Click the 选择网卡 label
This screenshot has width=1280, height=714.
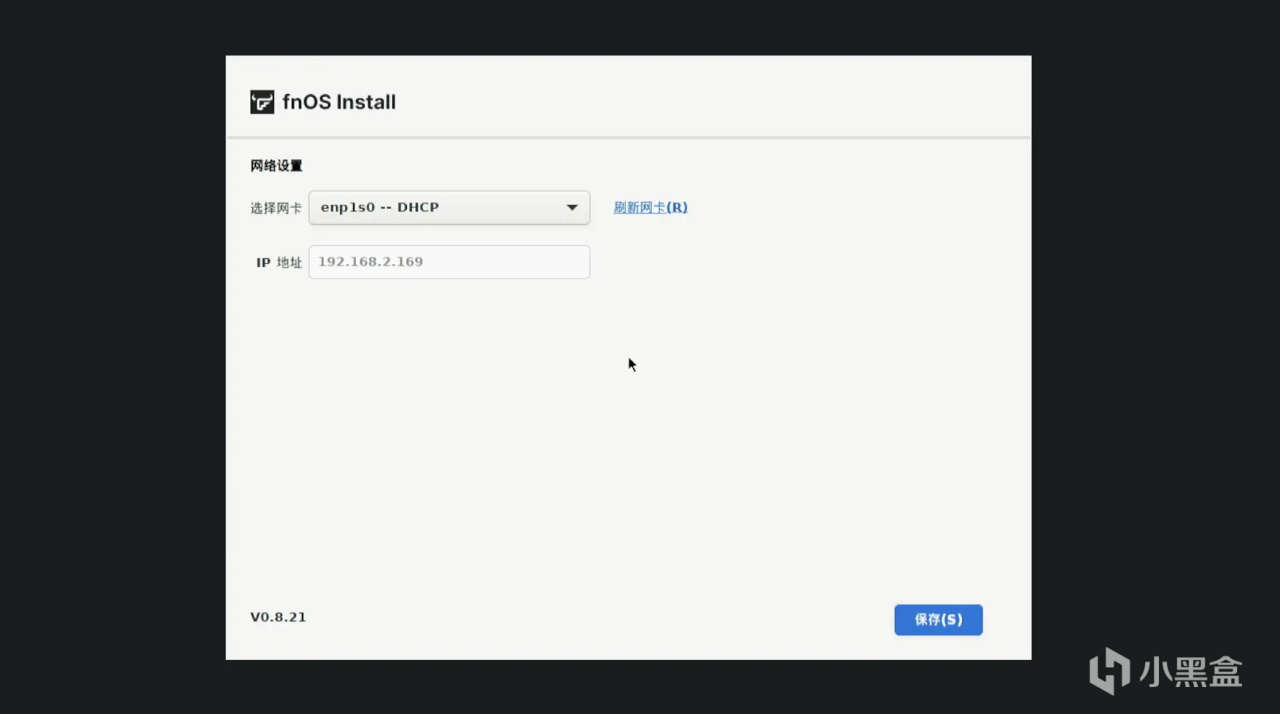[276, 208]
